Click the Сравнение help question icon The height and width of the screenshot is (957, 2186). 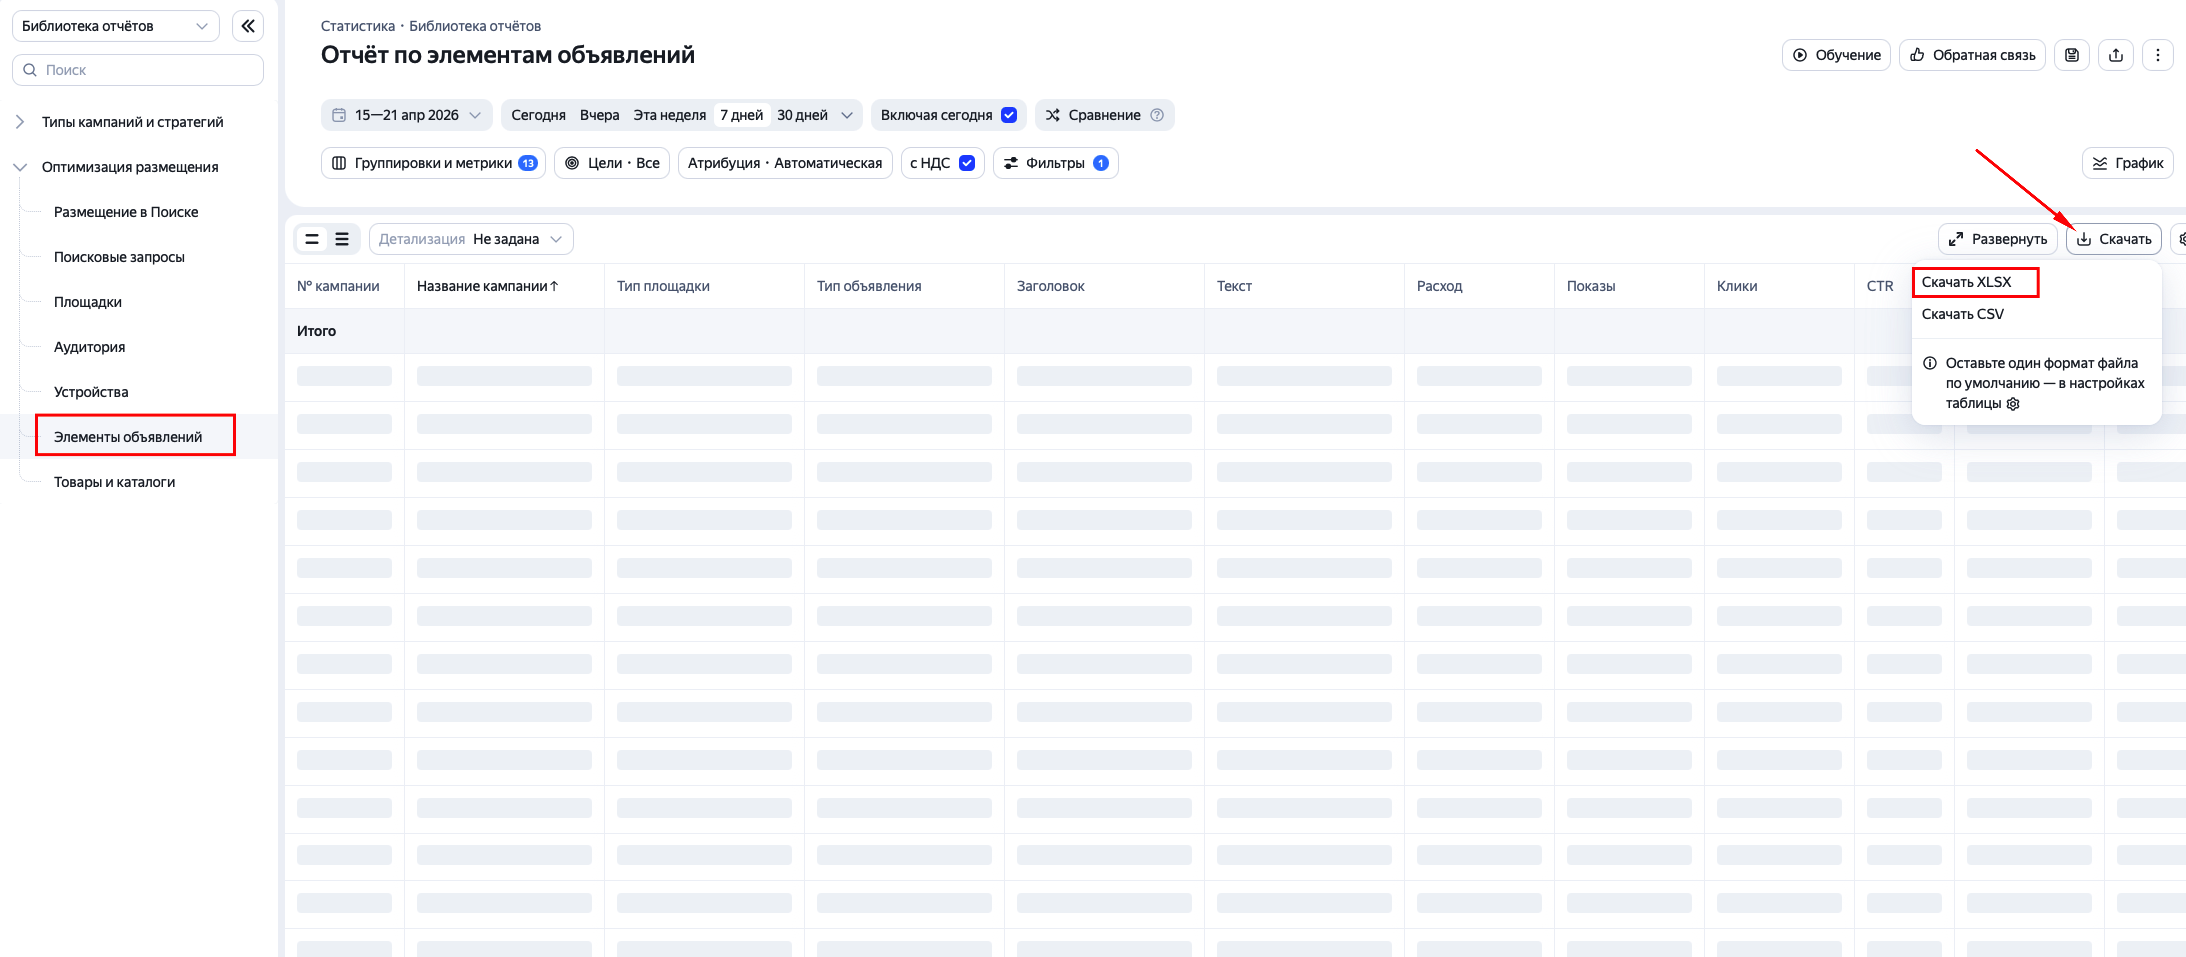[x=1157, y=115]
